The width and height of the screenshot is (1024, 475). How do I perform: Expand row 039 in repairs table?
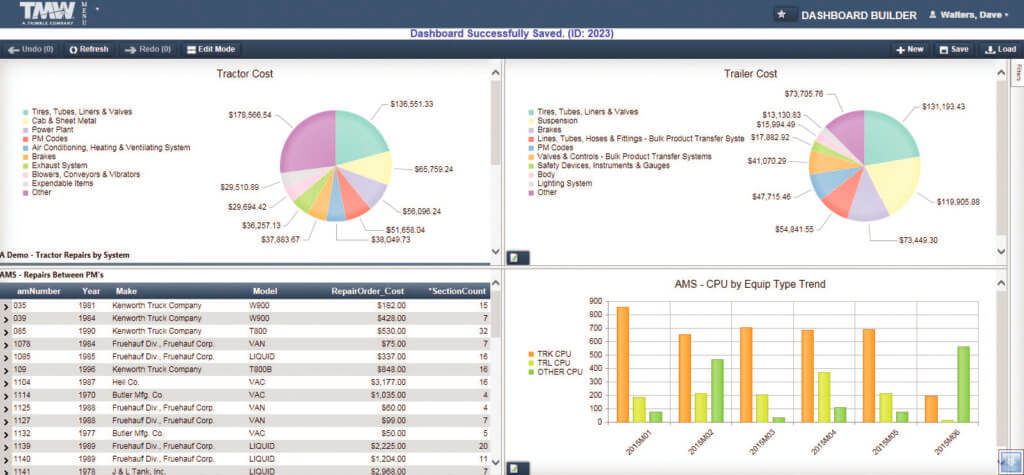pyautogui.click(x=5, y=318)
